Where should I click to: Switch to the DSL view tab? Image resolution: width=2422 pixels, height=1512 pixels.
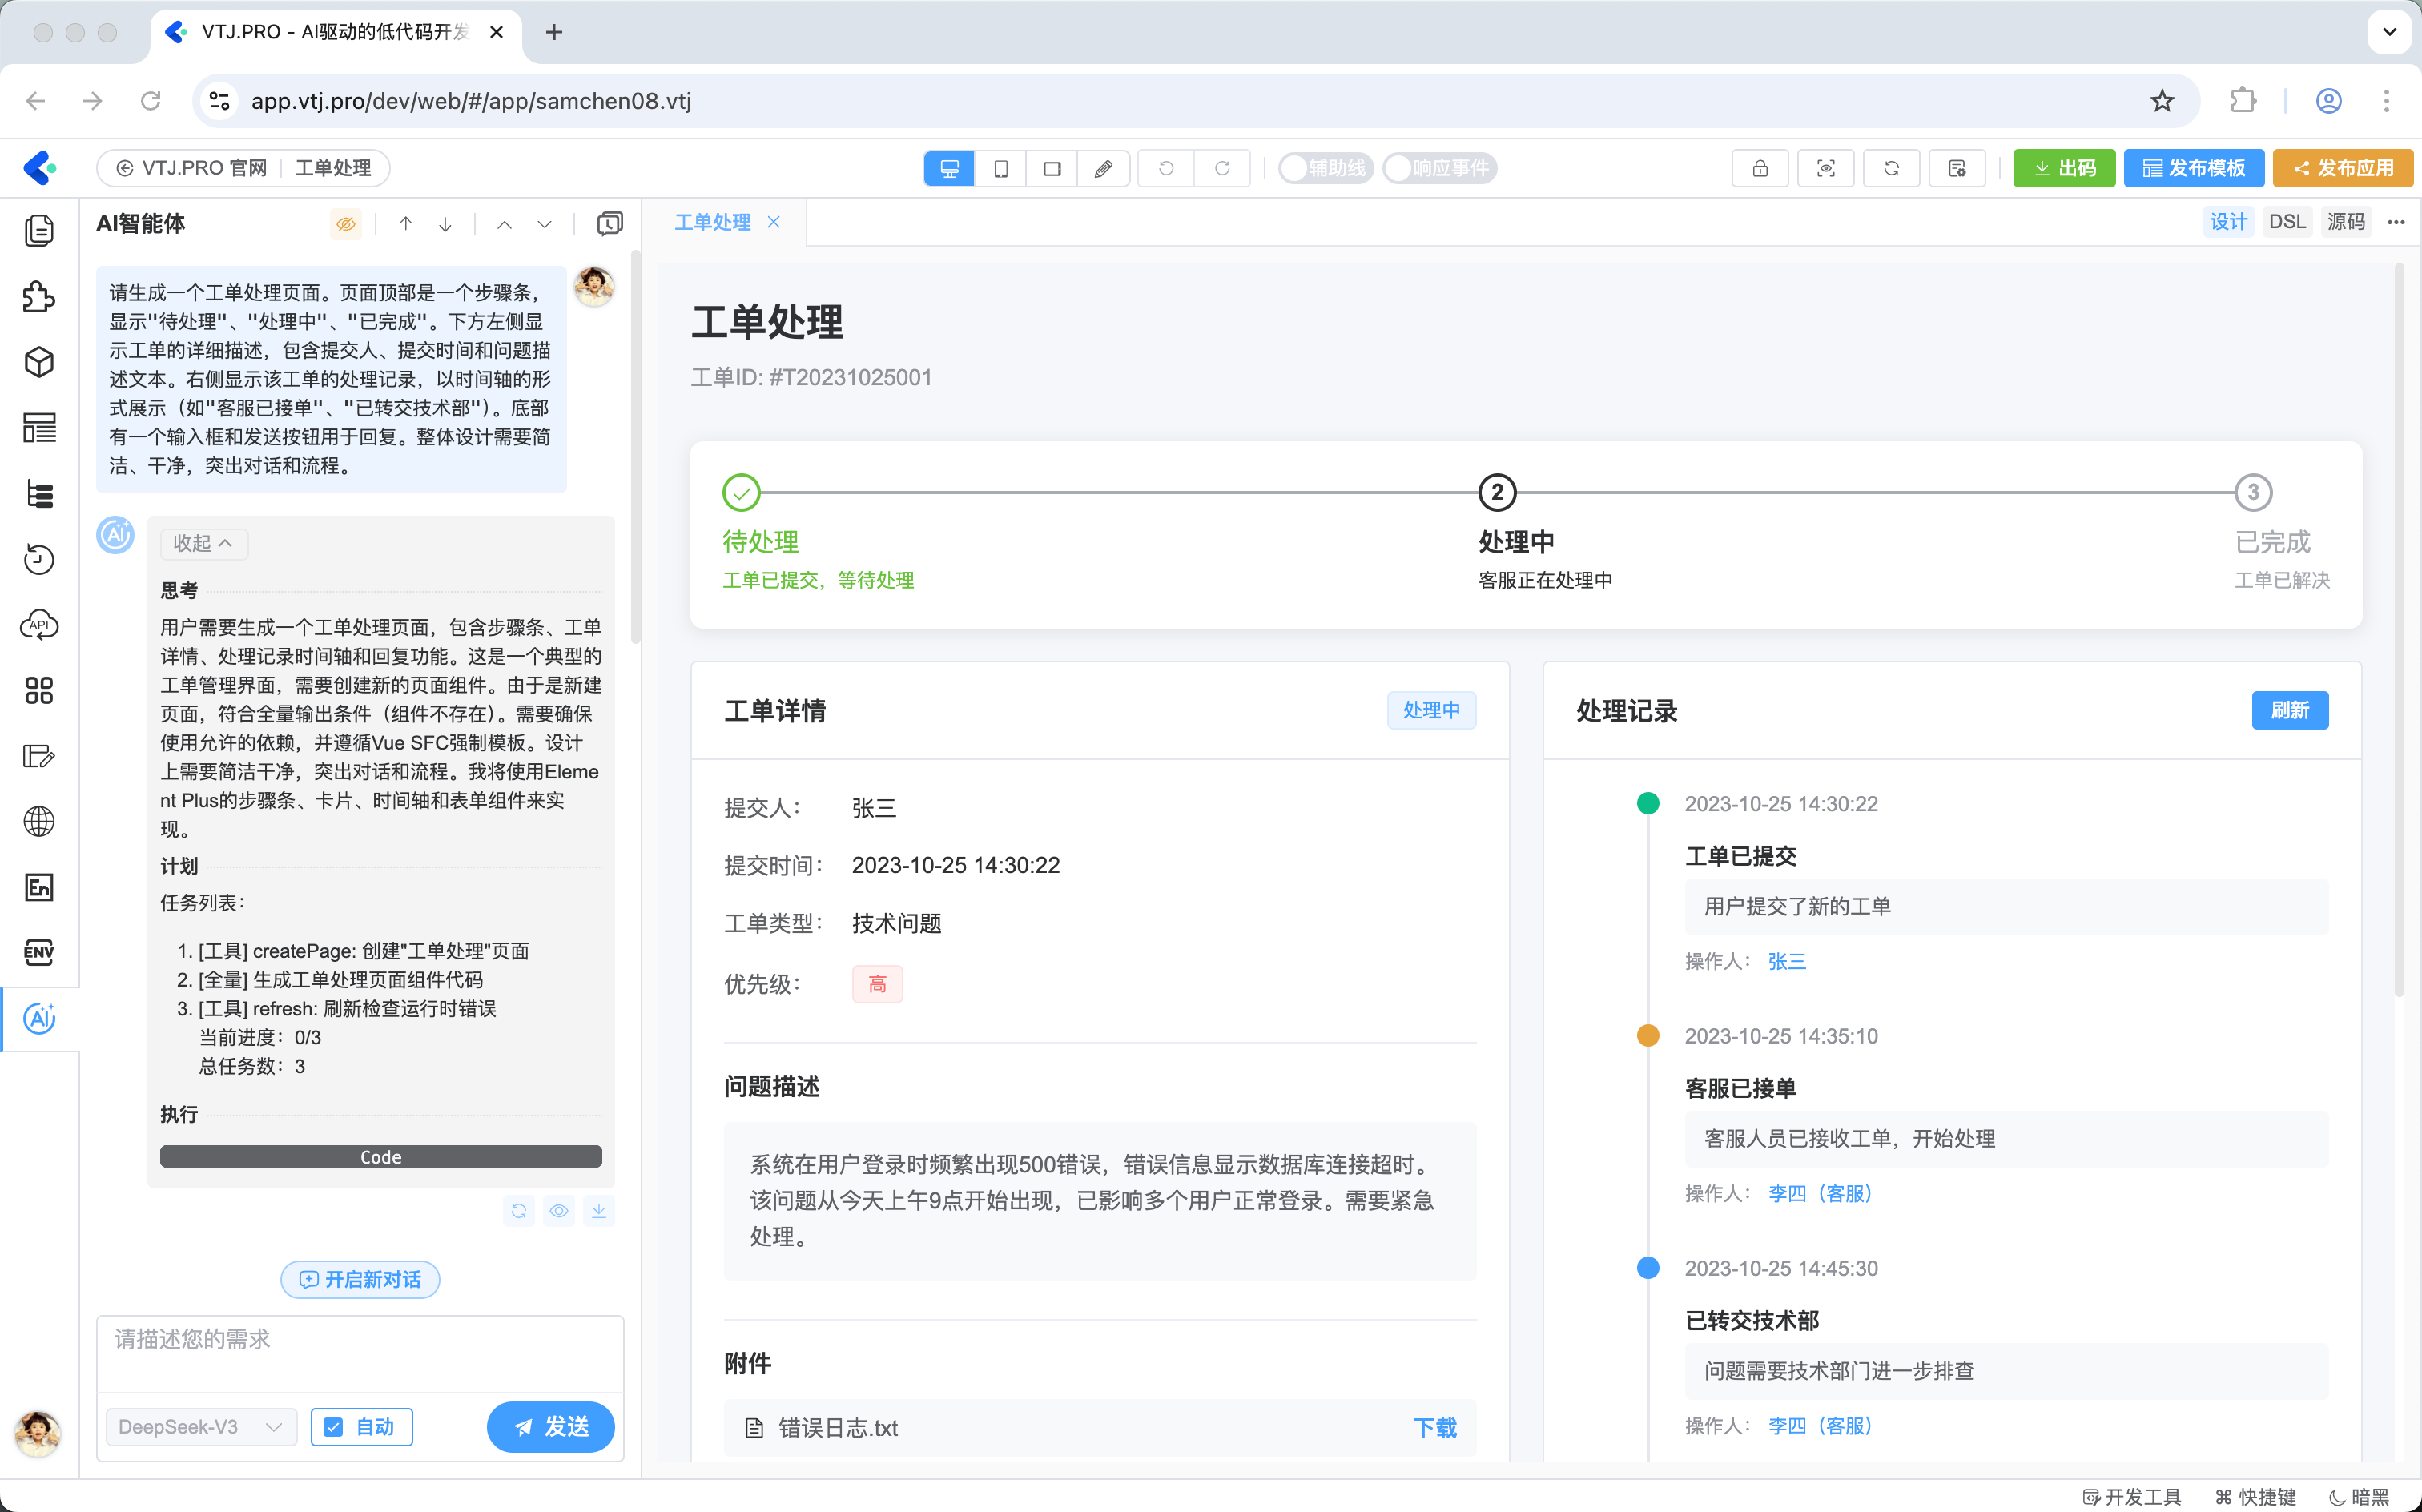coord(2286,222)
